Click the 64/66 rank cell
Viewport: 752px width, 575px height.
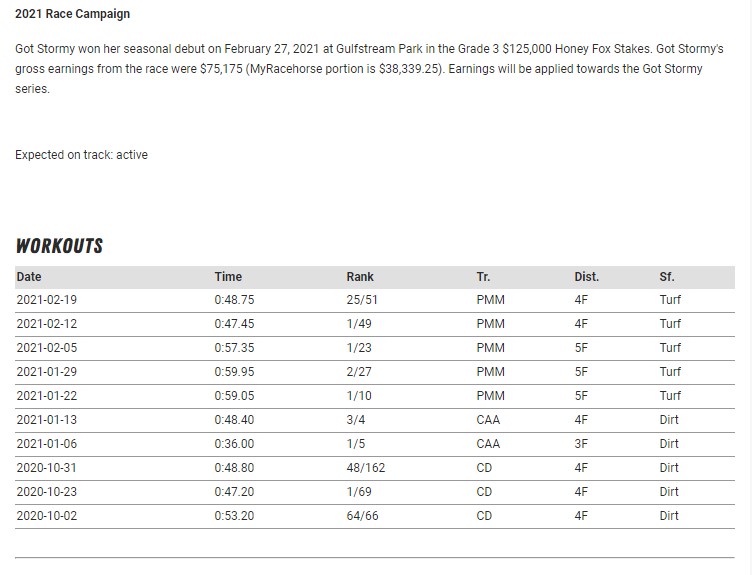coord(363,516)
